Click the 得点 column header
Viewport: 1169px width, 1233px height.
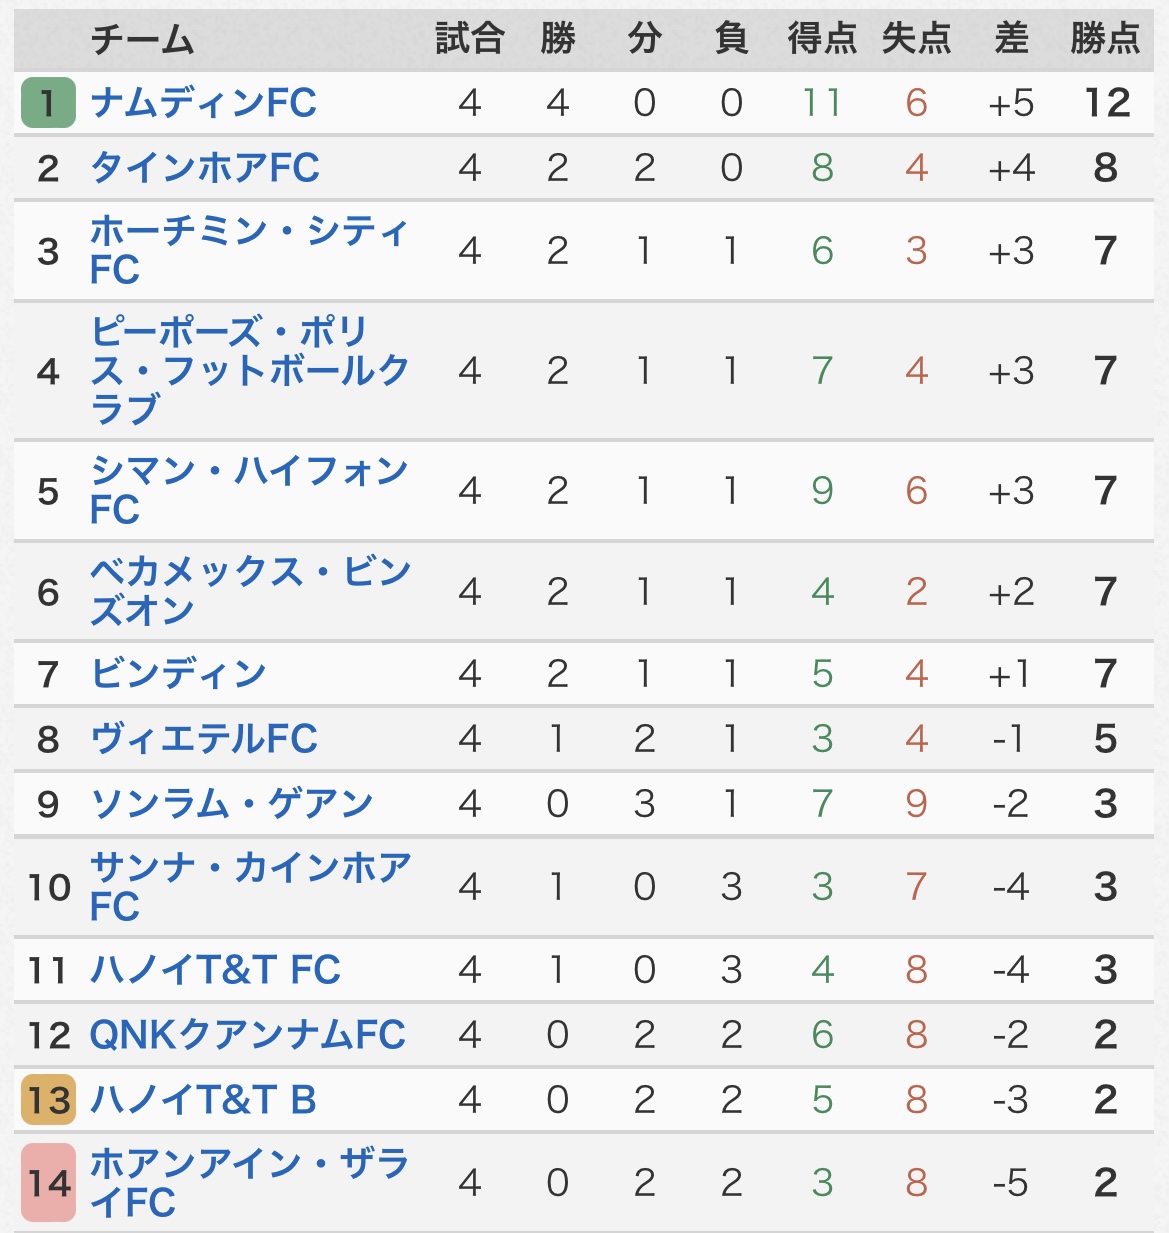click(x=822, y=39)
